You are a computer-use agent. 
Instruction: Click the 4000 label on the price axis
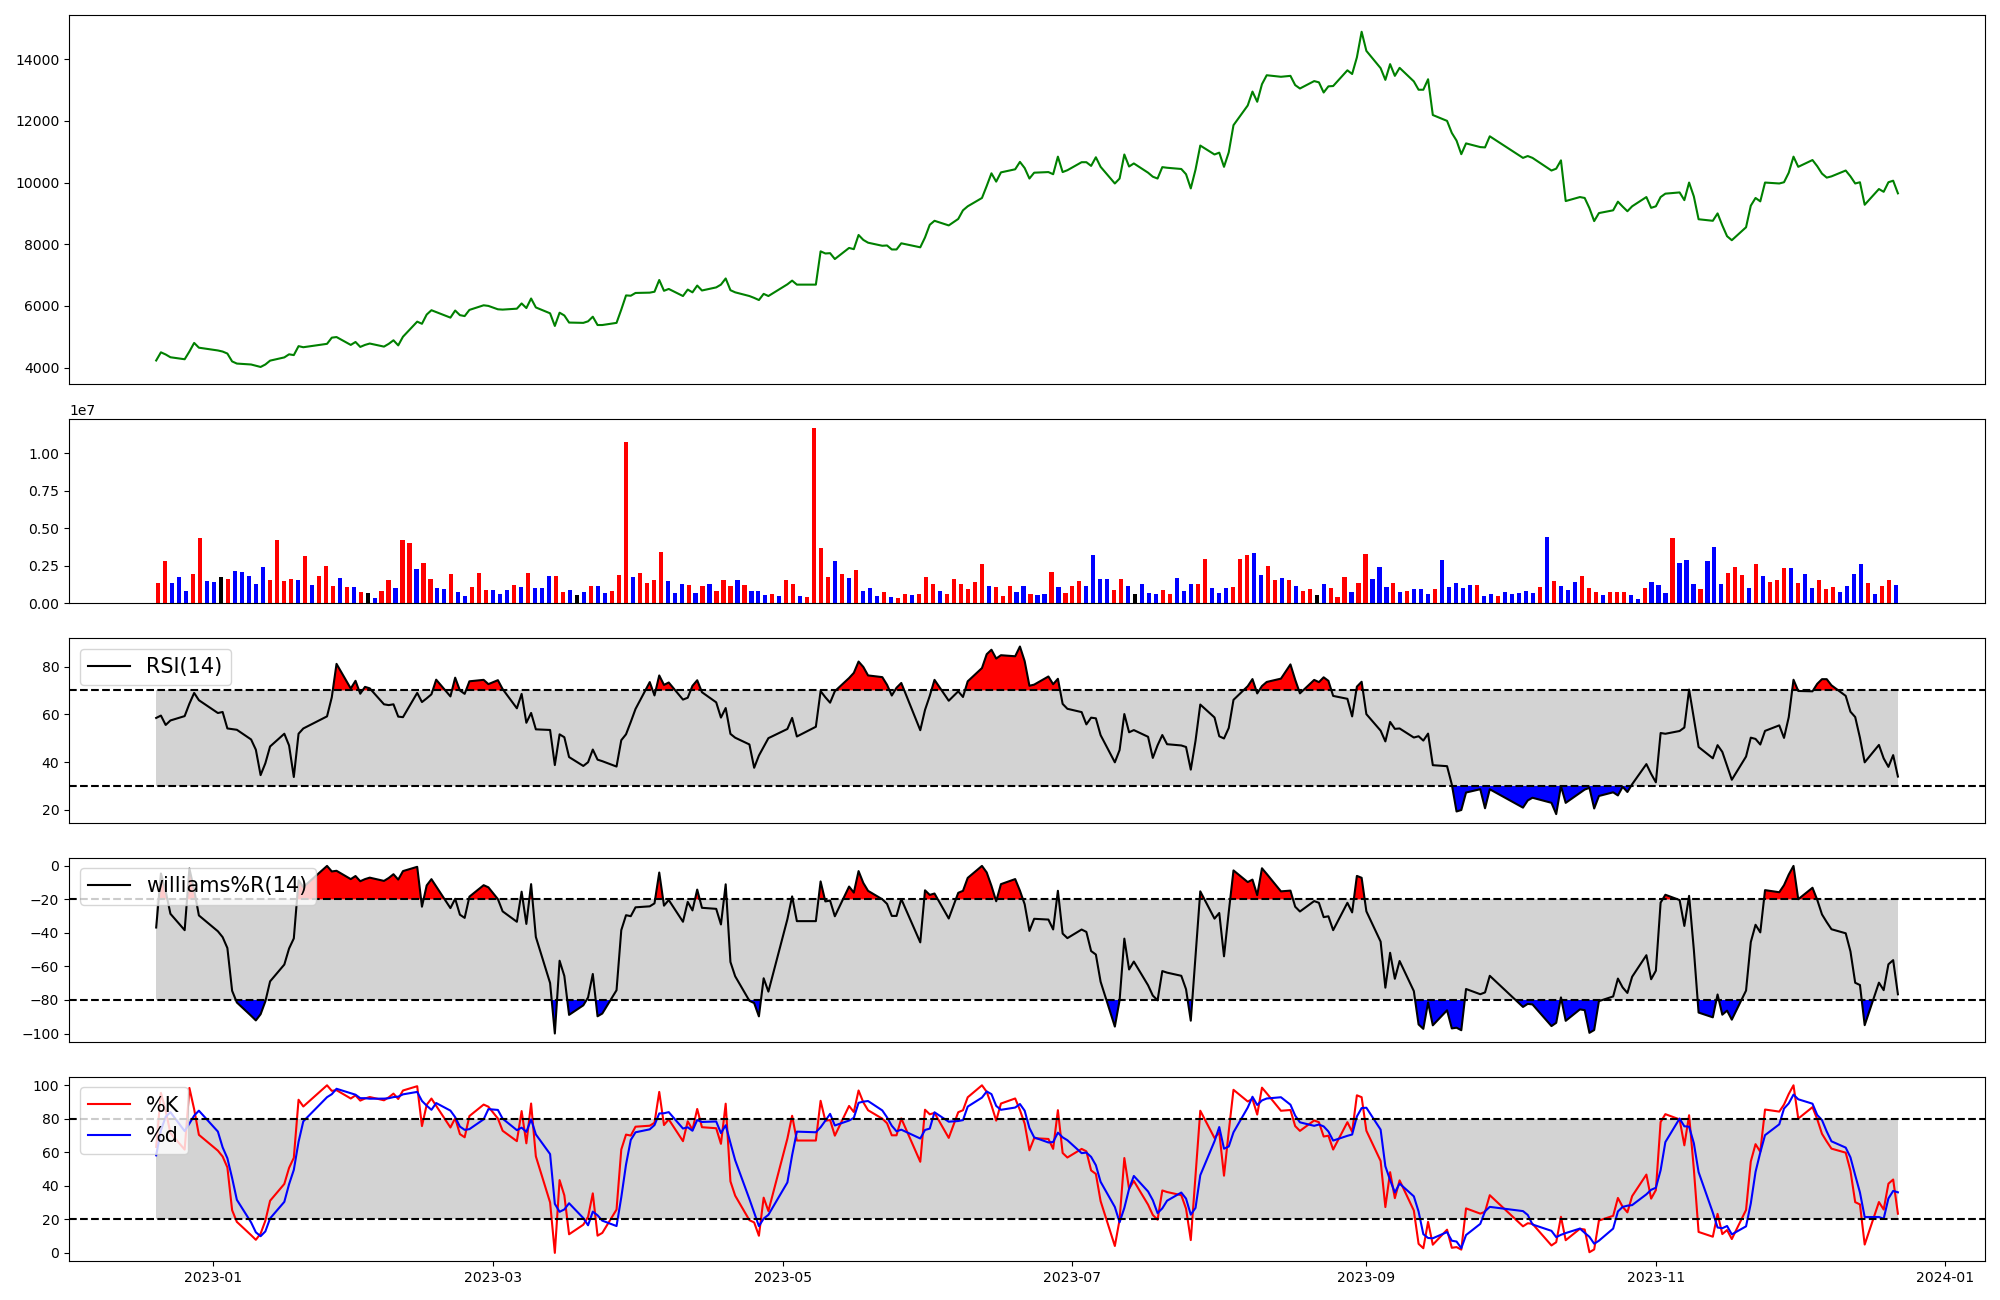[x=42, y=368]
